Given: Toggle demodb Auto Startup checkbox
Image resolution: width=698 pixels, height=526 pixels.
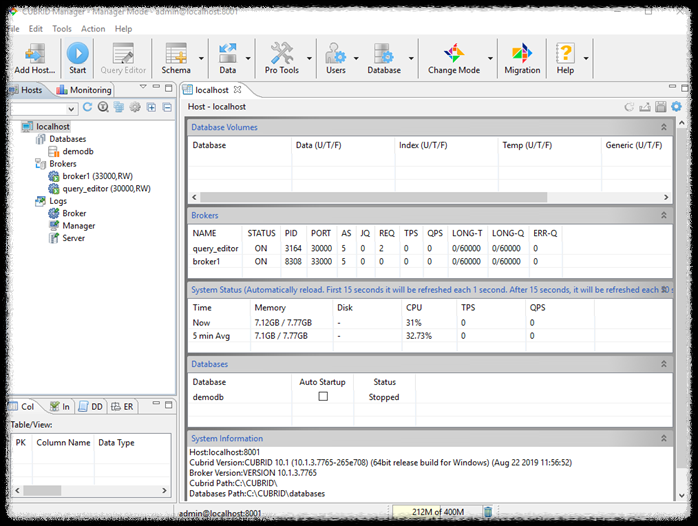Looking at the screenshot, I should [x=323, y=396].
